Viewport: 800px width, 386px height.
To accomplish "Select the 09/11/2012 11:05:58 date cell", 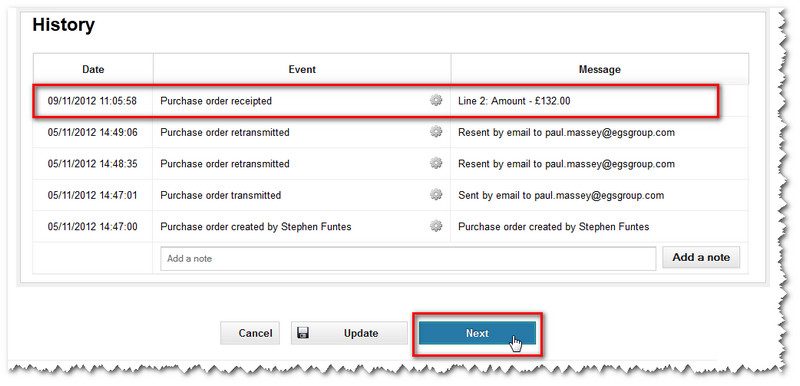I will coord(92,101).
